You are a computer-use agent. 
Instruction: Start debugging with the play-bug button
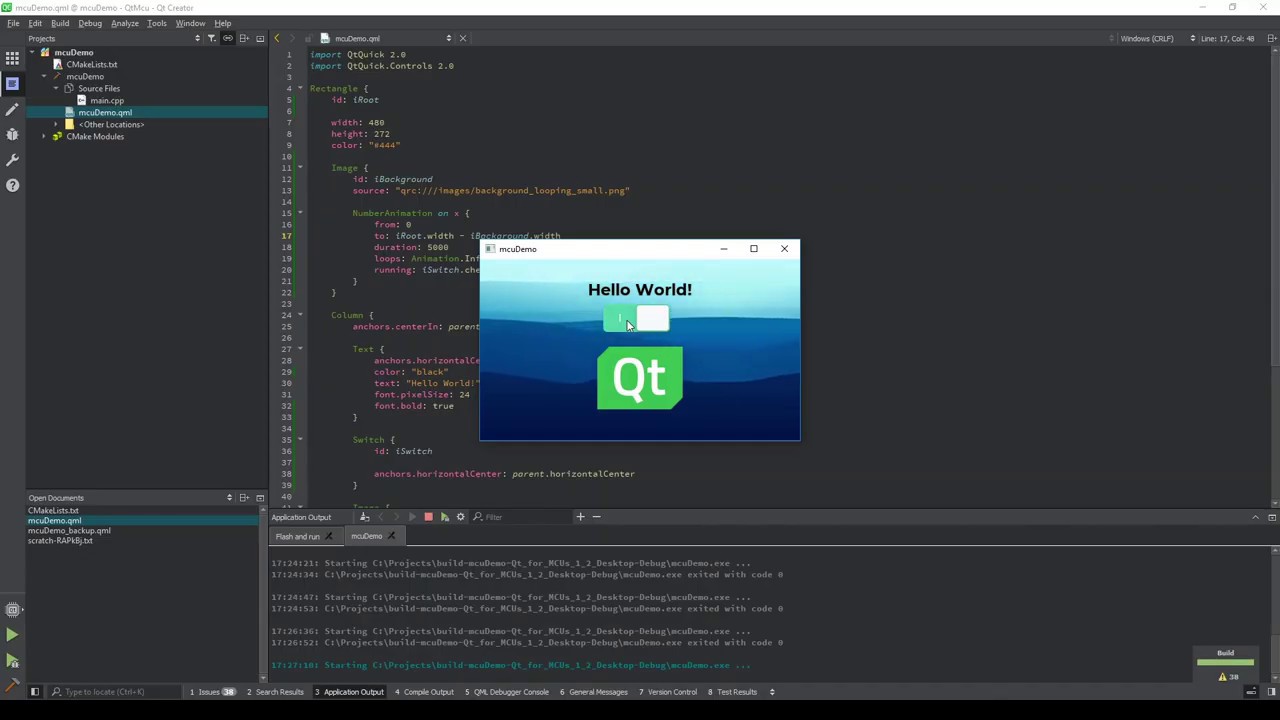[12, 660]
